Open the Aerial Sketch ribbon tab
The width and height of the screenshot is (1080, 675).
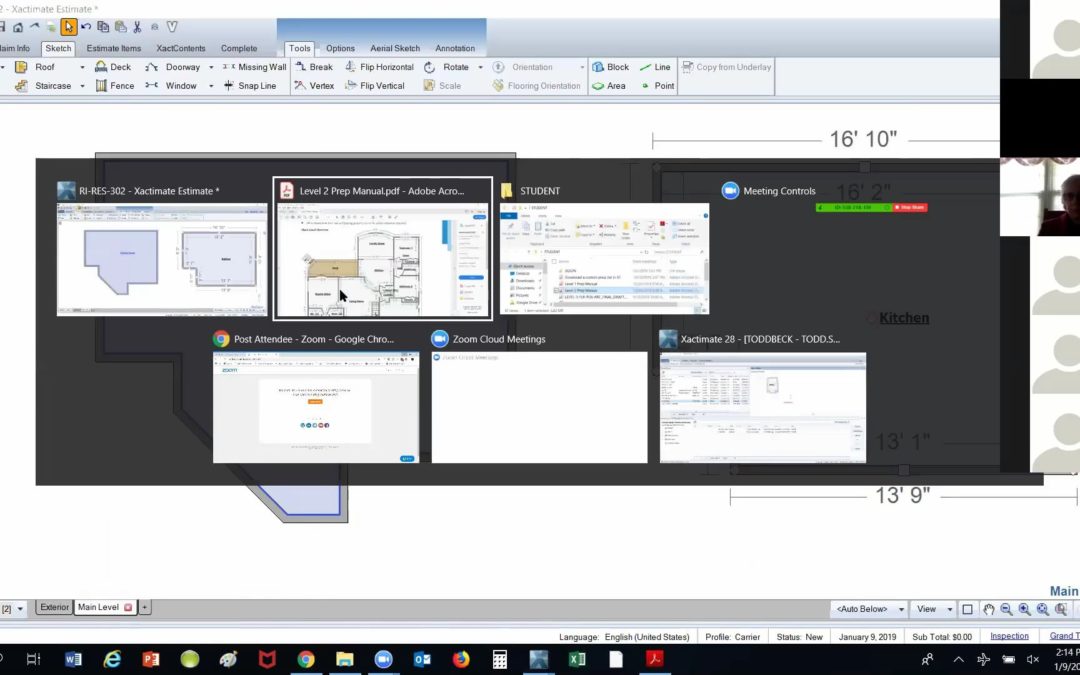[x=395, y=48]
